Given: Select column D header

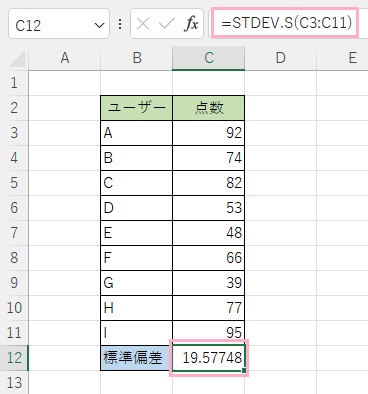Looking at the screenshot, I should (x=280, y=58).
